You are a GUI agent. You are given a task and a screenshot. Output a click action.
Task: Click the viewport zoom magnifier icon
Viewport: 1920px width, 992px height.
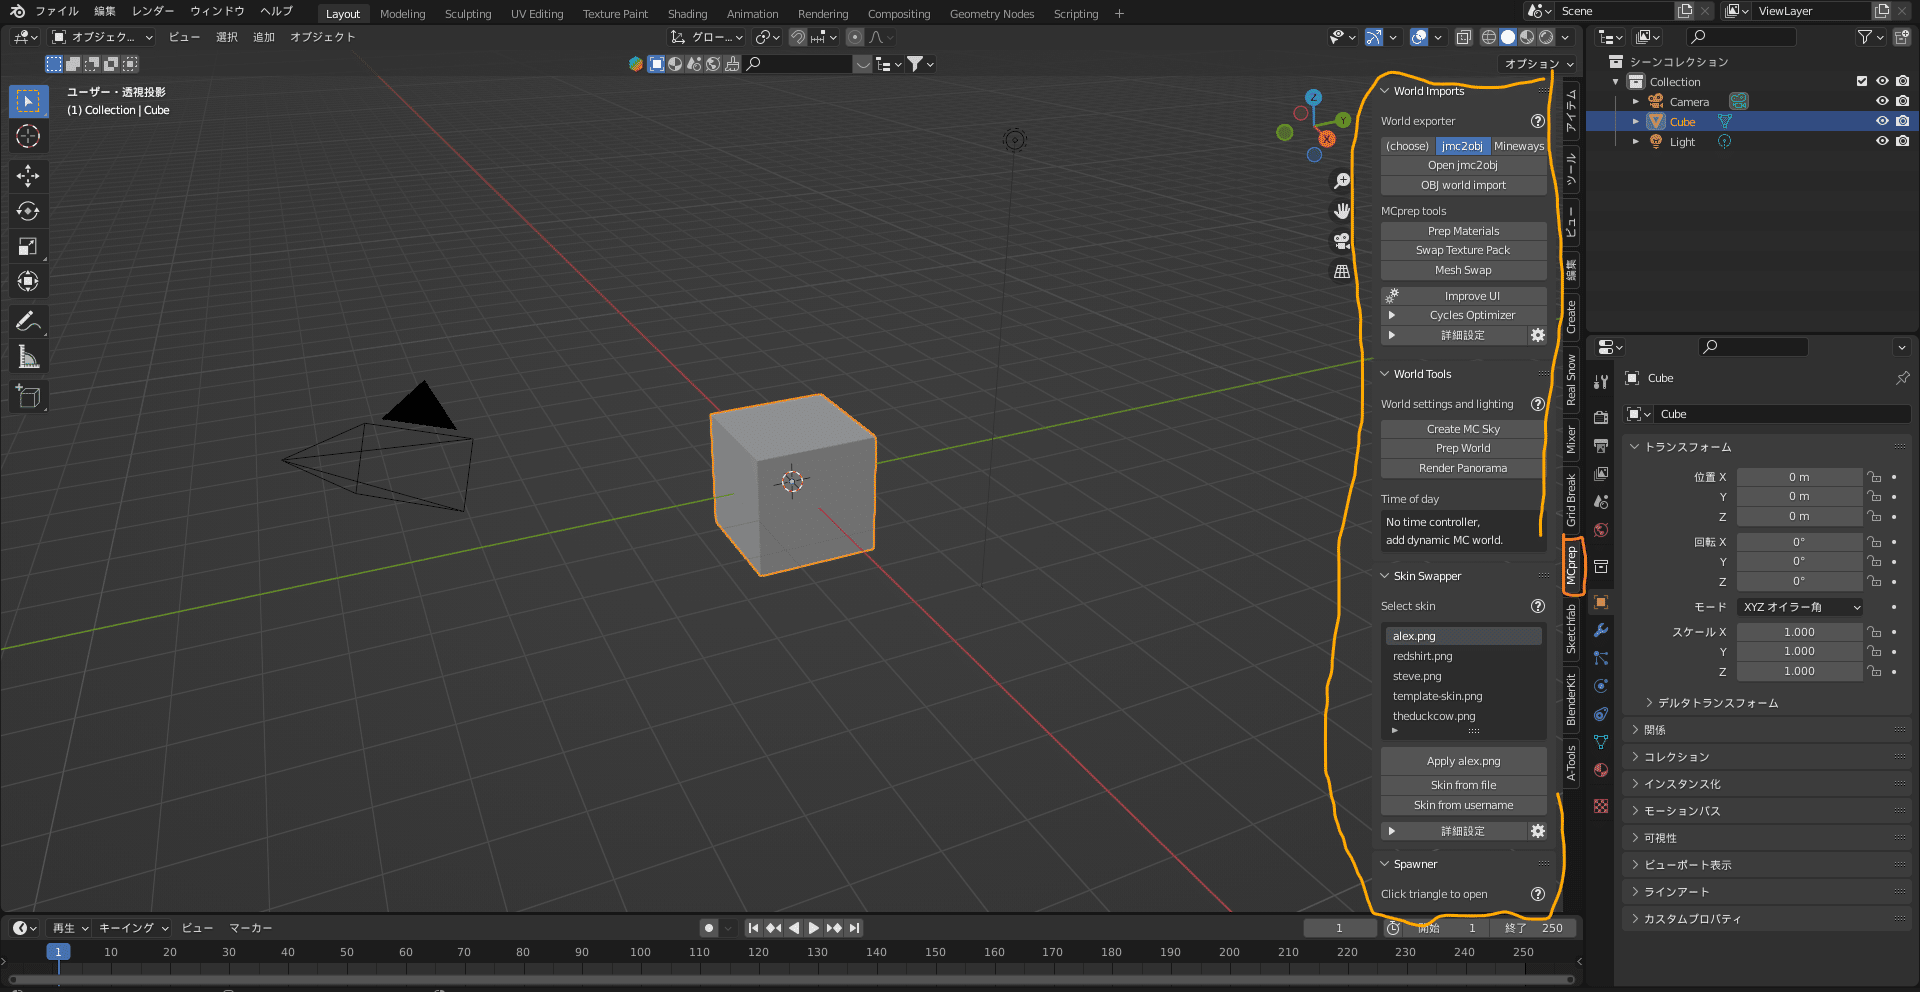click(x=1342, y=181)
